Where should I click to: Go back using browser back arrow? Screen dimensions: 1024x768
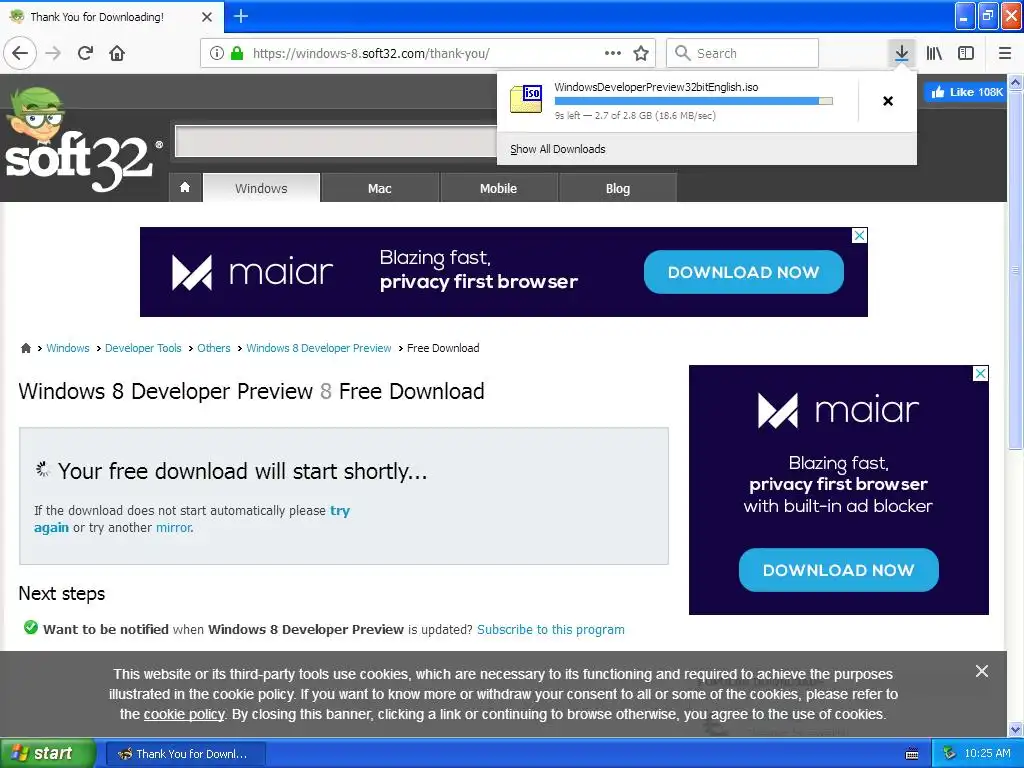coord(20,53)
